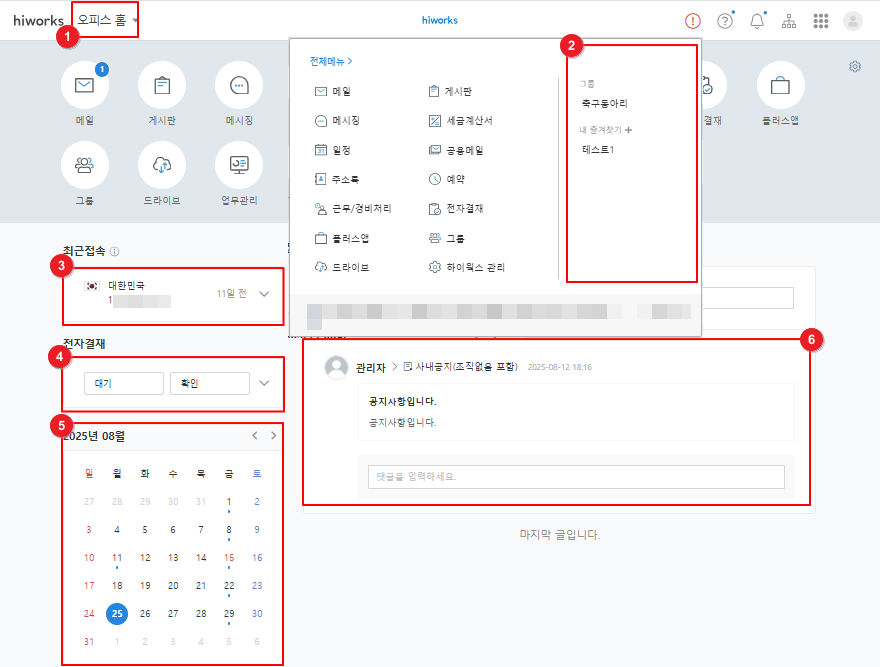Open the help question mark icon

[x=725, y=21]
